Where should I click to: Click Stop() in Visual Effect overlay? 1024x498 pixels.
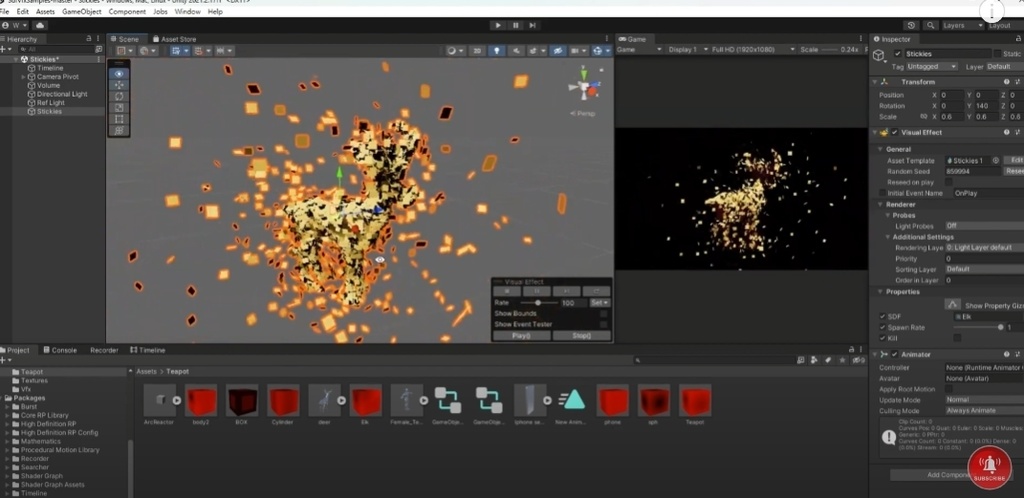[581, 335]
